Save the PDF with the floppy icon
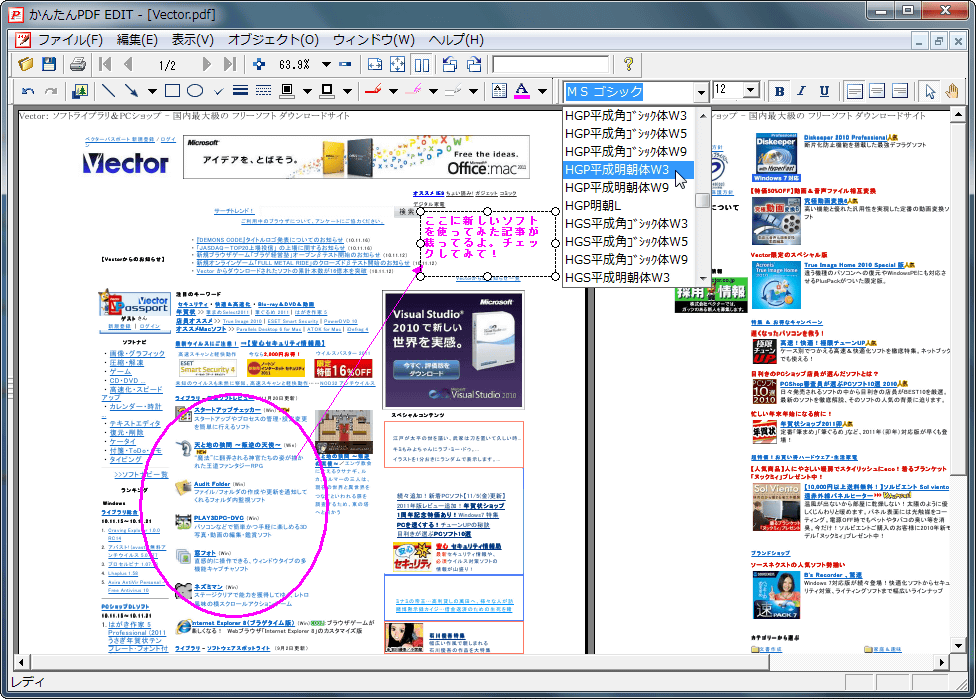The image size is (976, 699). pos(49,64)
